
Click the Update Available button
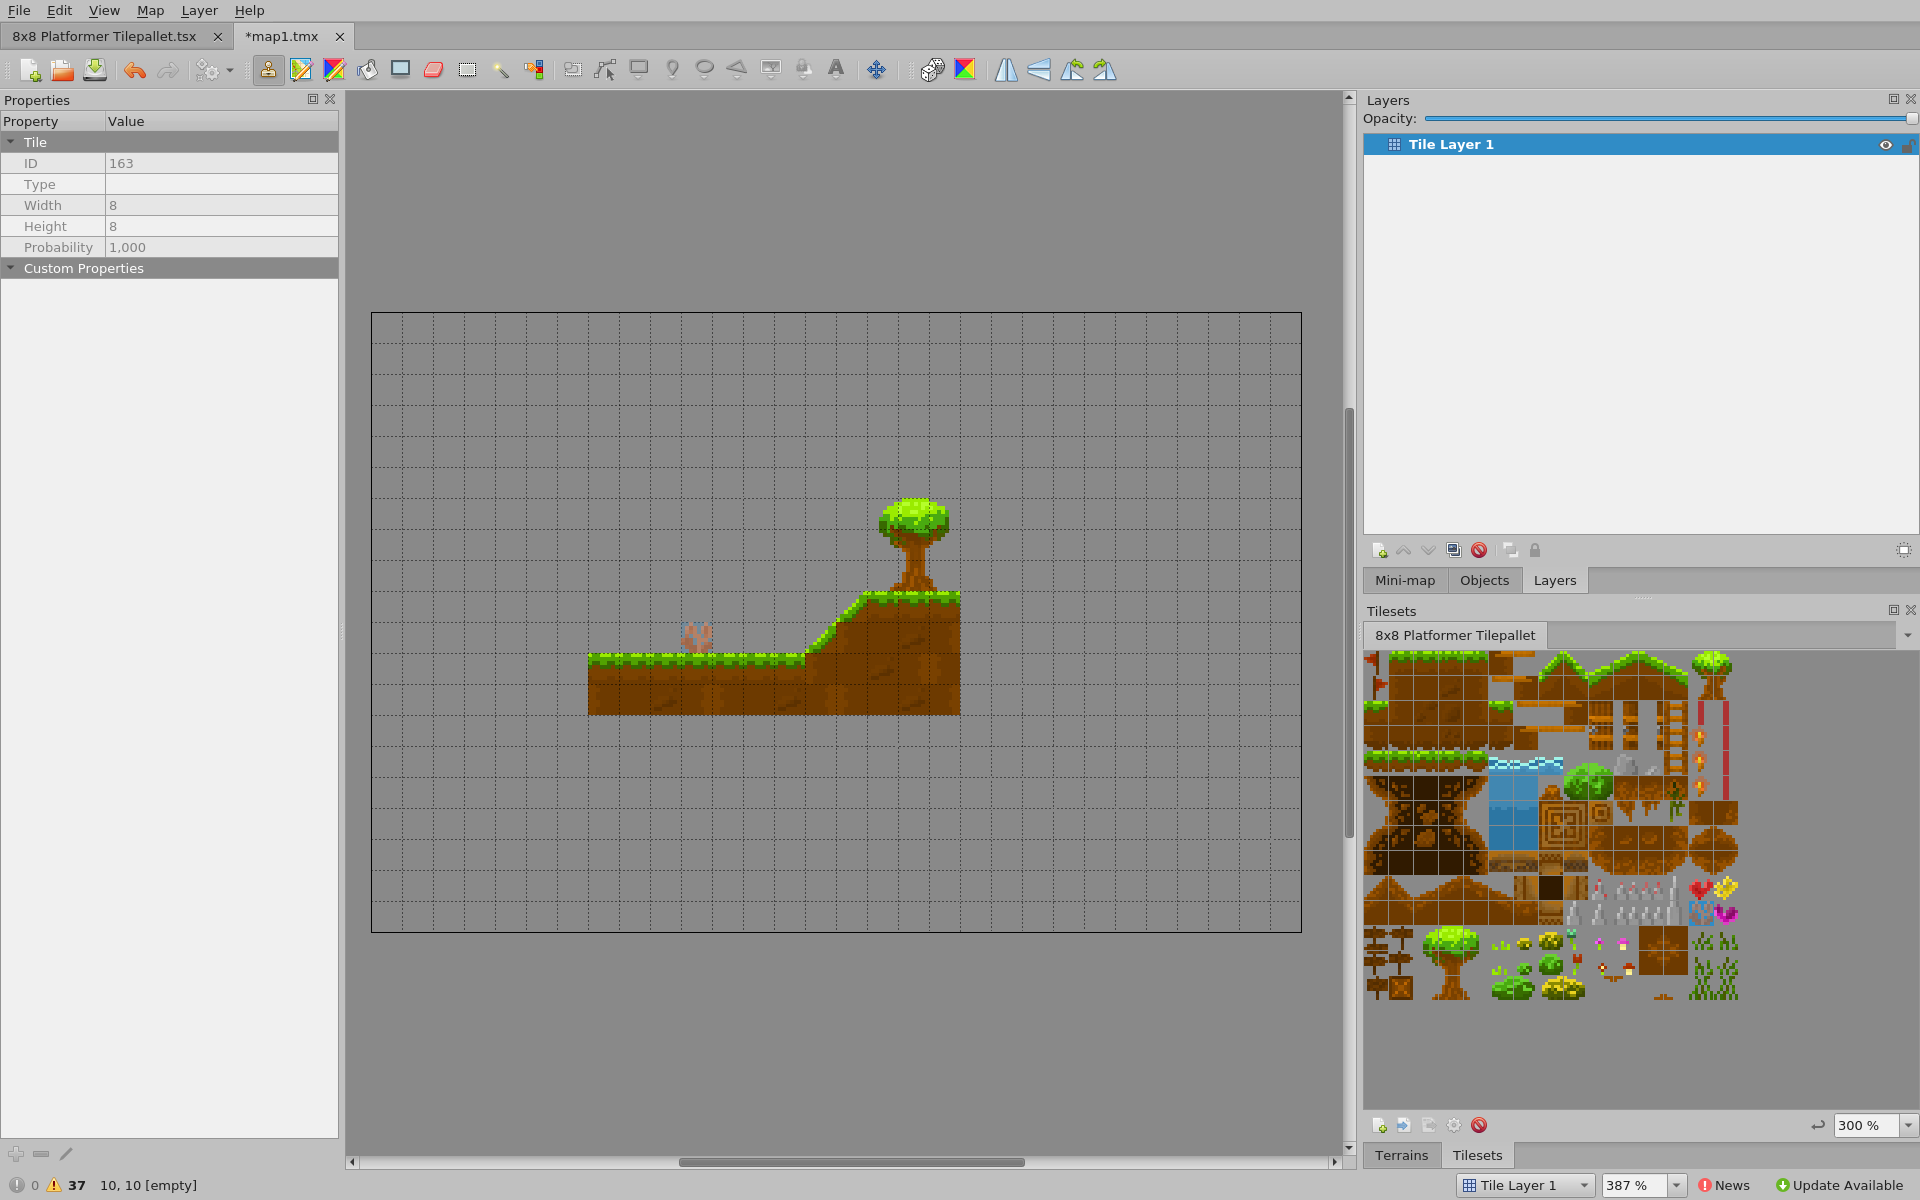[x=1839, y=1185]
